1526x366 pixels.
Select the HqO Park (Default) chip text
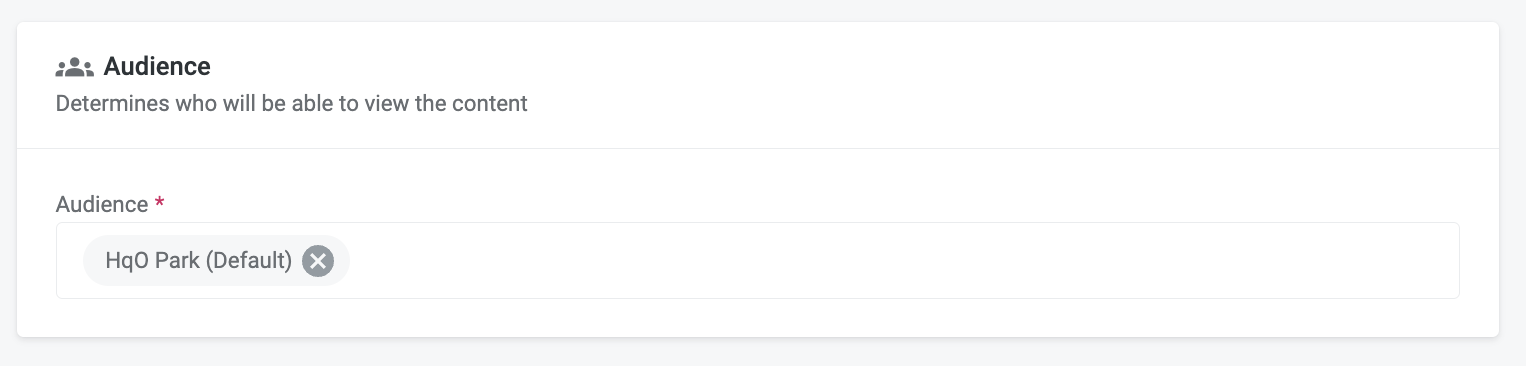click(x=199, y=261)
